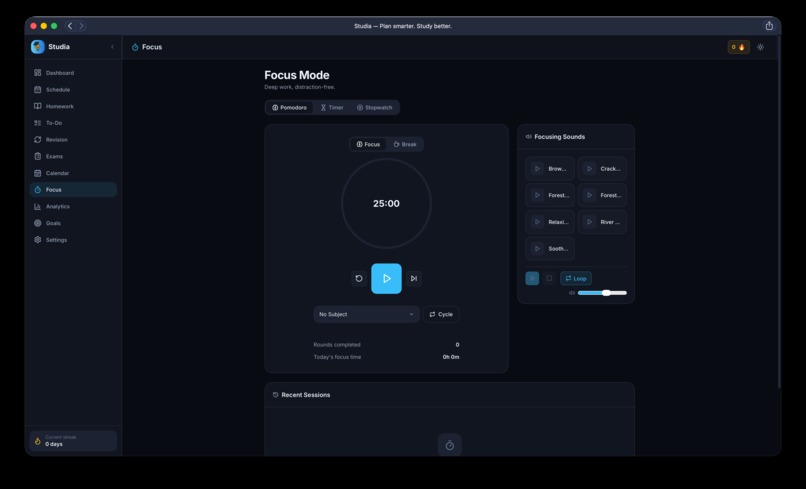Switch to the Pomodoro mode tab
This screenshot has width=806, height=489.
click(x=289, y=107)
